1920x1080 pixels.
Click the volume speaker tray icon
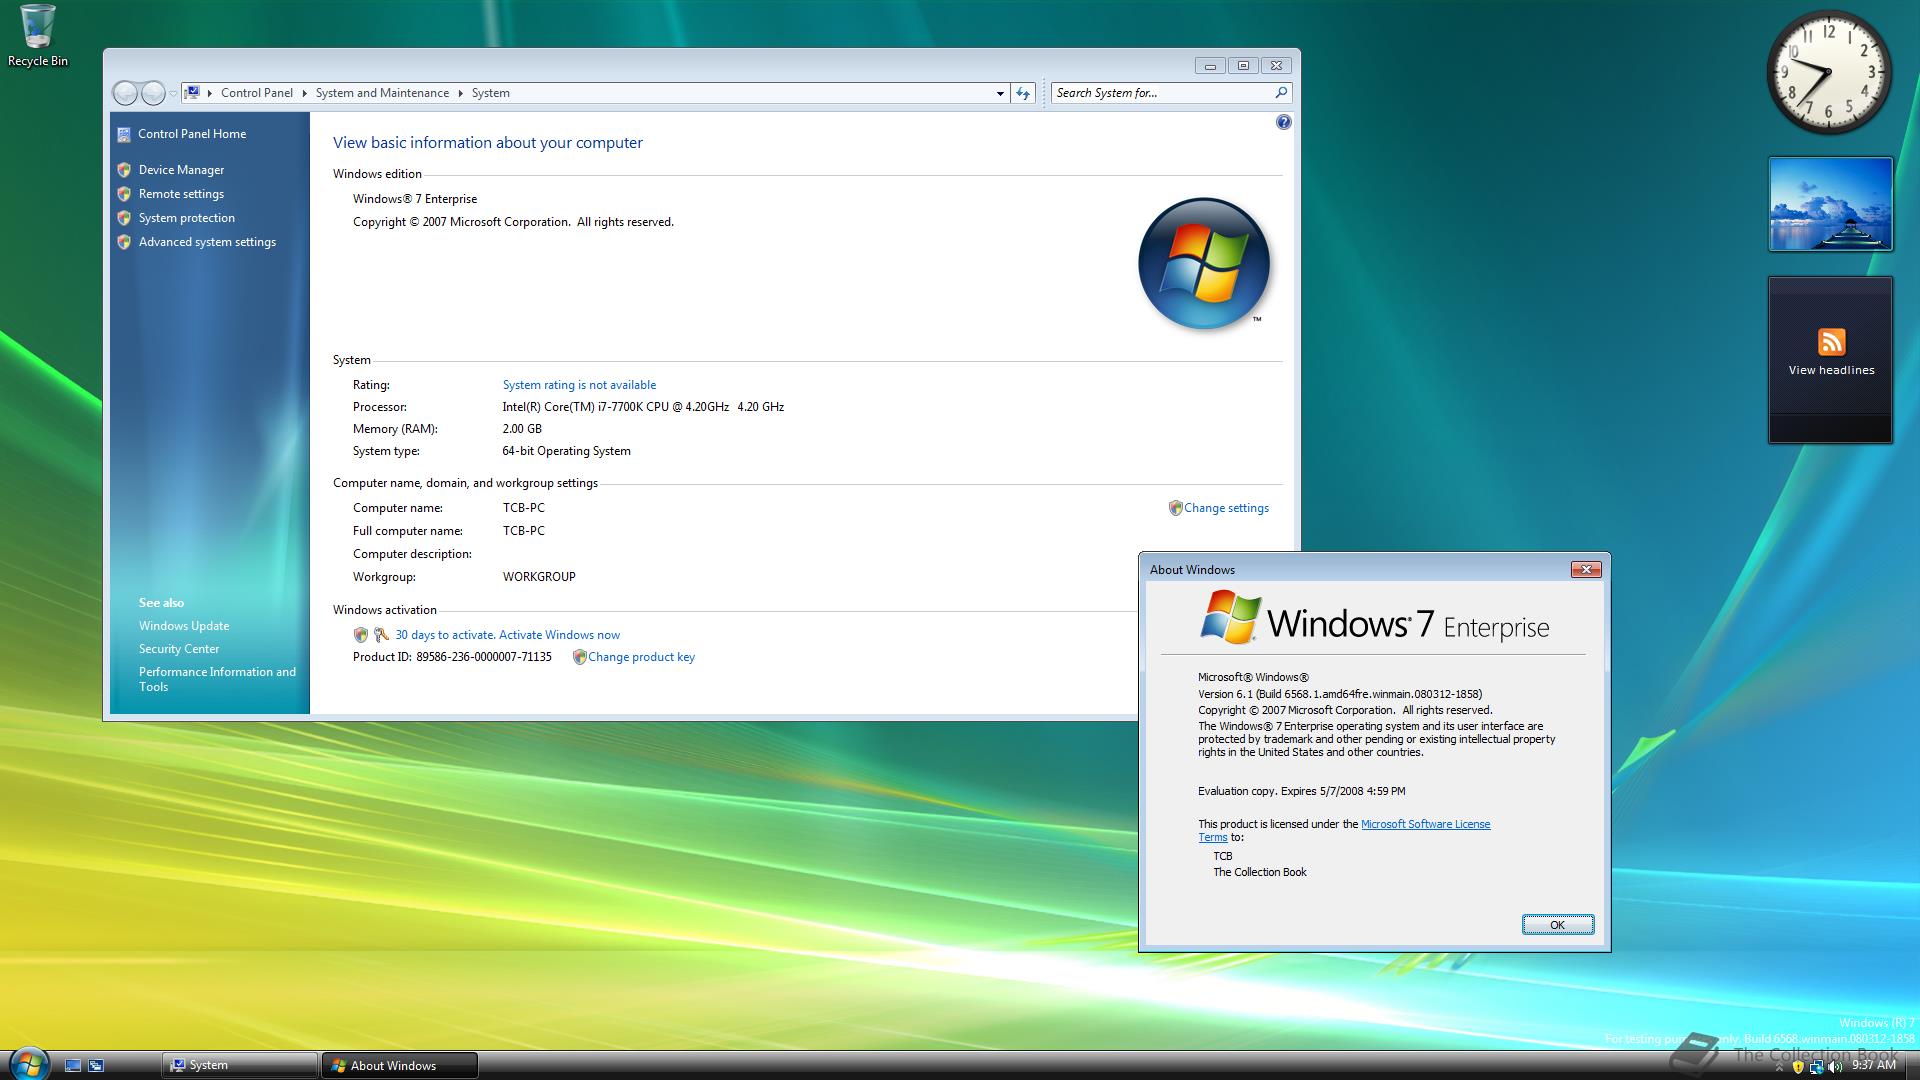coord(1834,1067)
